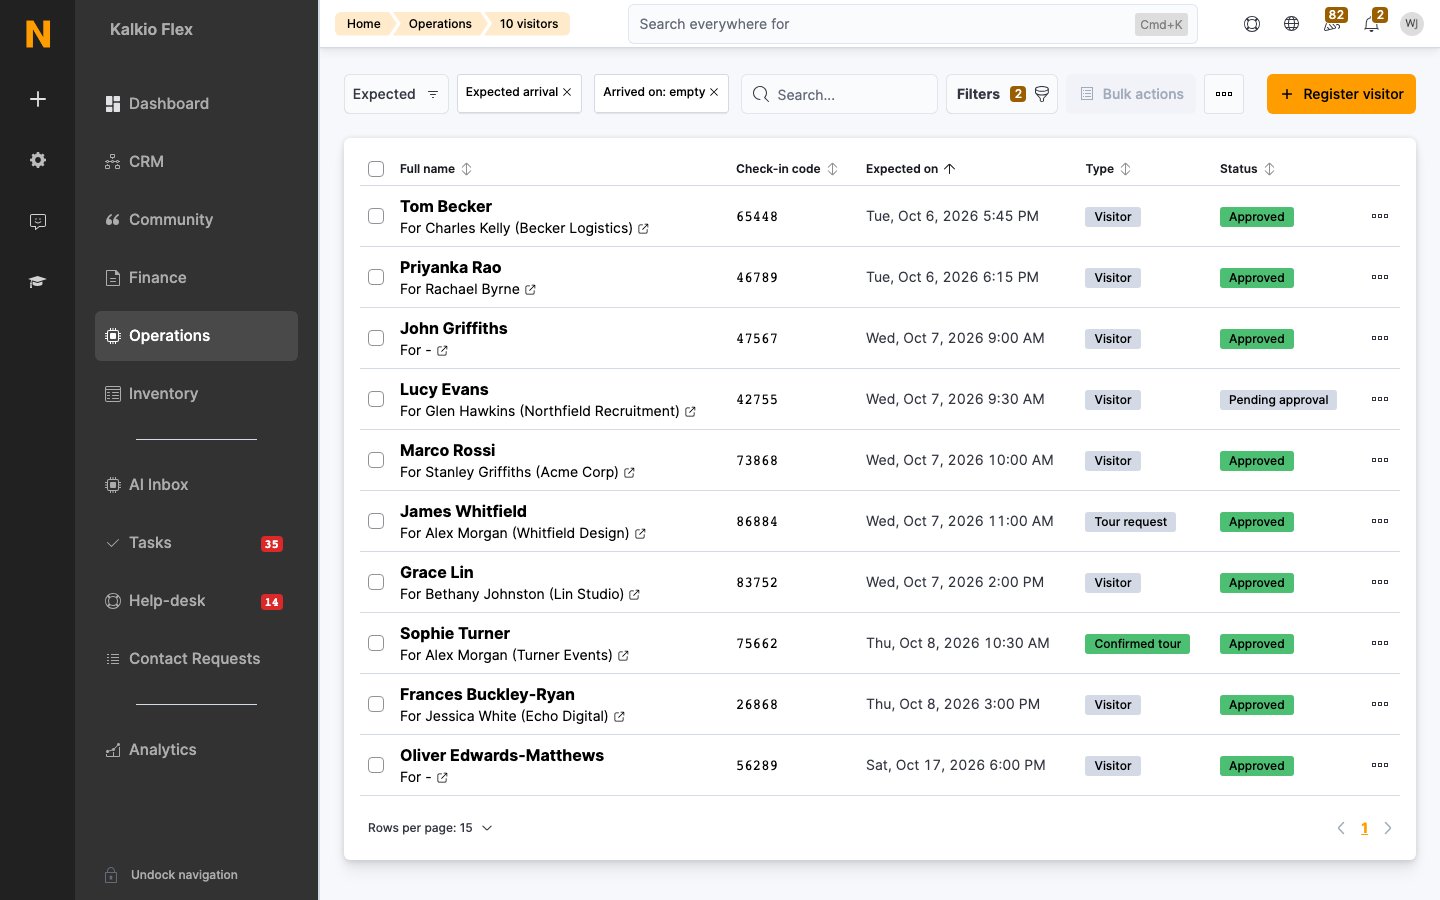Remove the Arrived on: empty filter chip

[x=714, y=92]
